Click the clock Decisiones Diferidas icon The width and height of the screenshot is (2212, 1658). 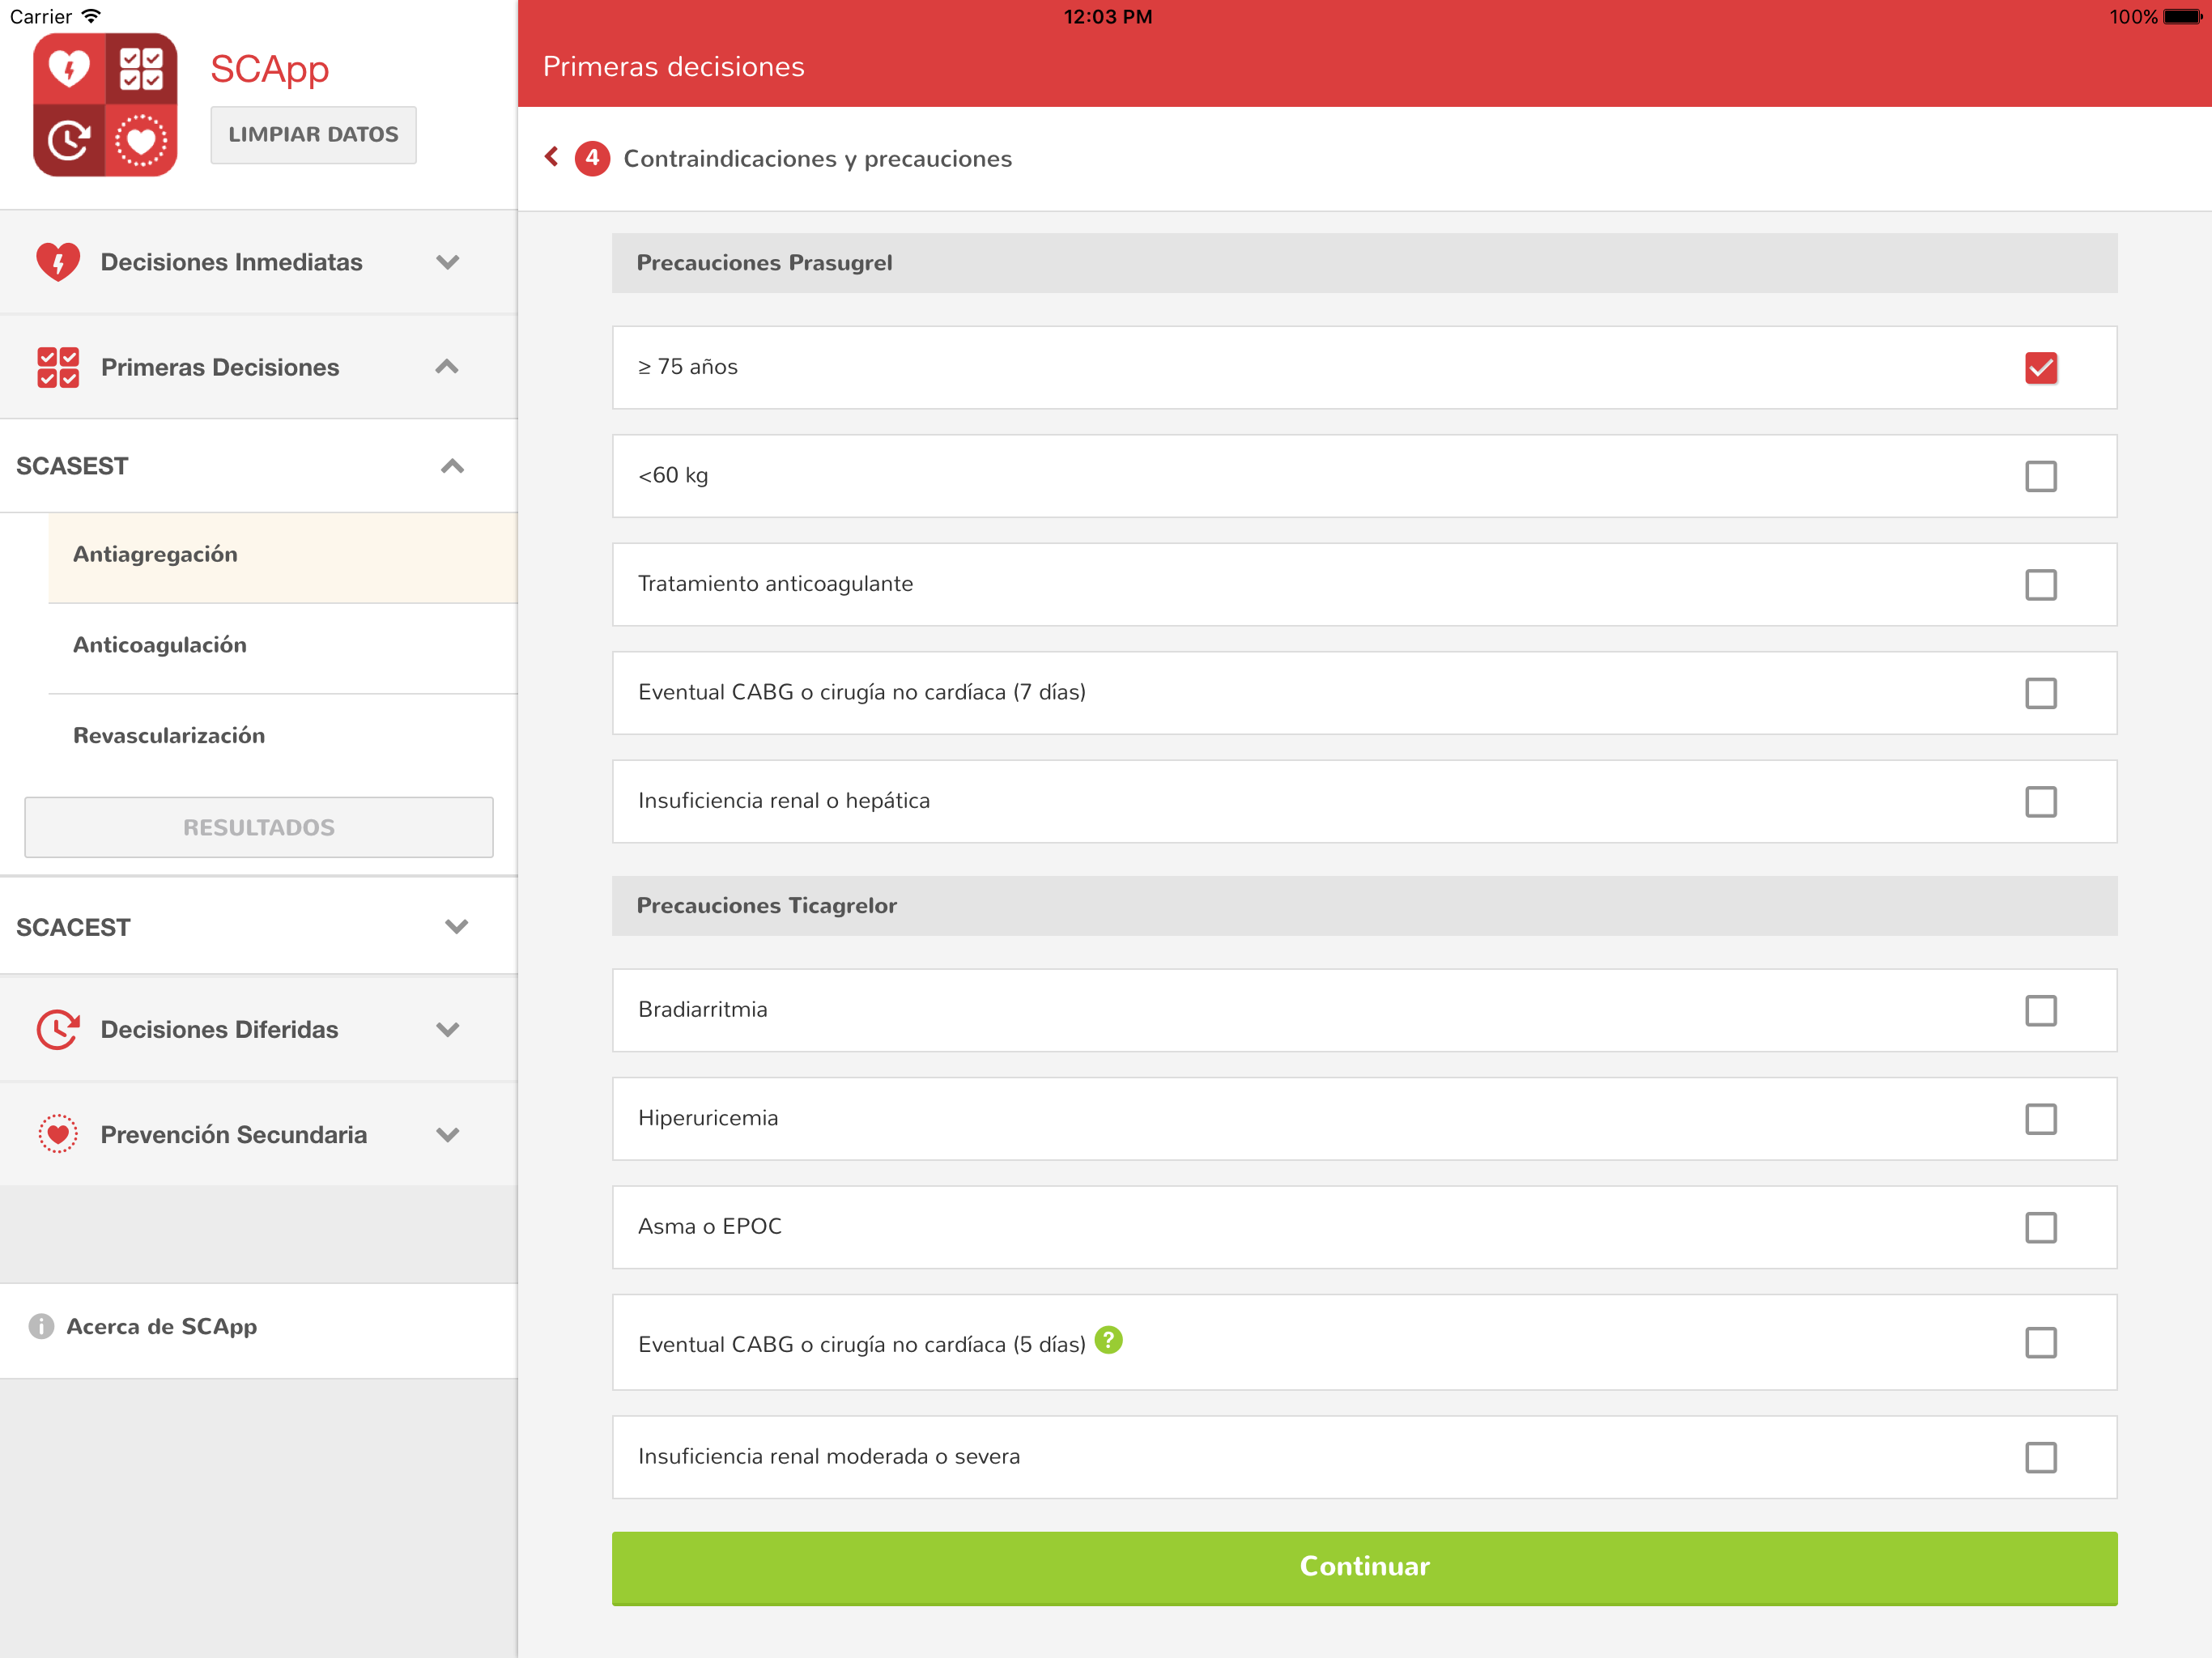tap(58, 1029)
